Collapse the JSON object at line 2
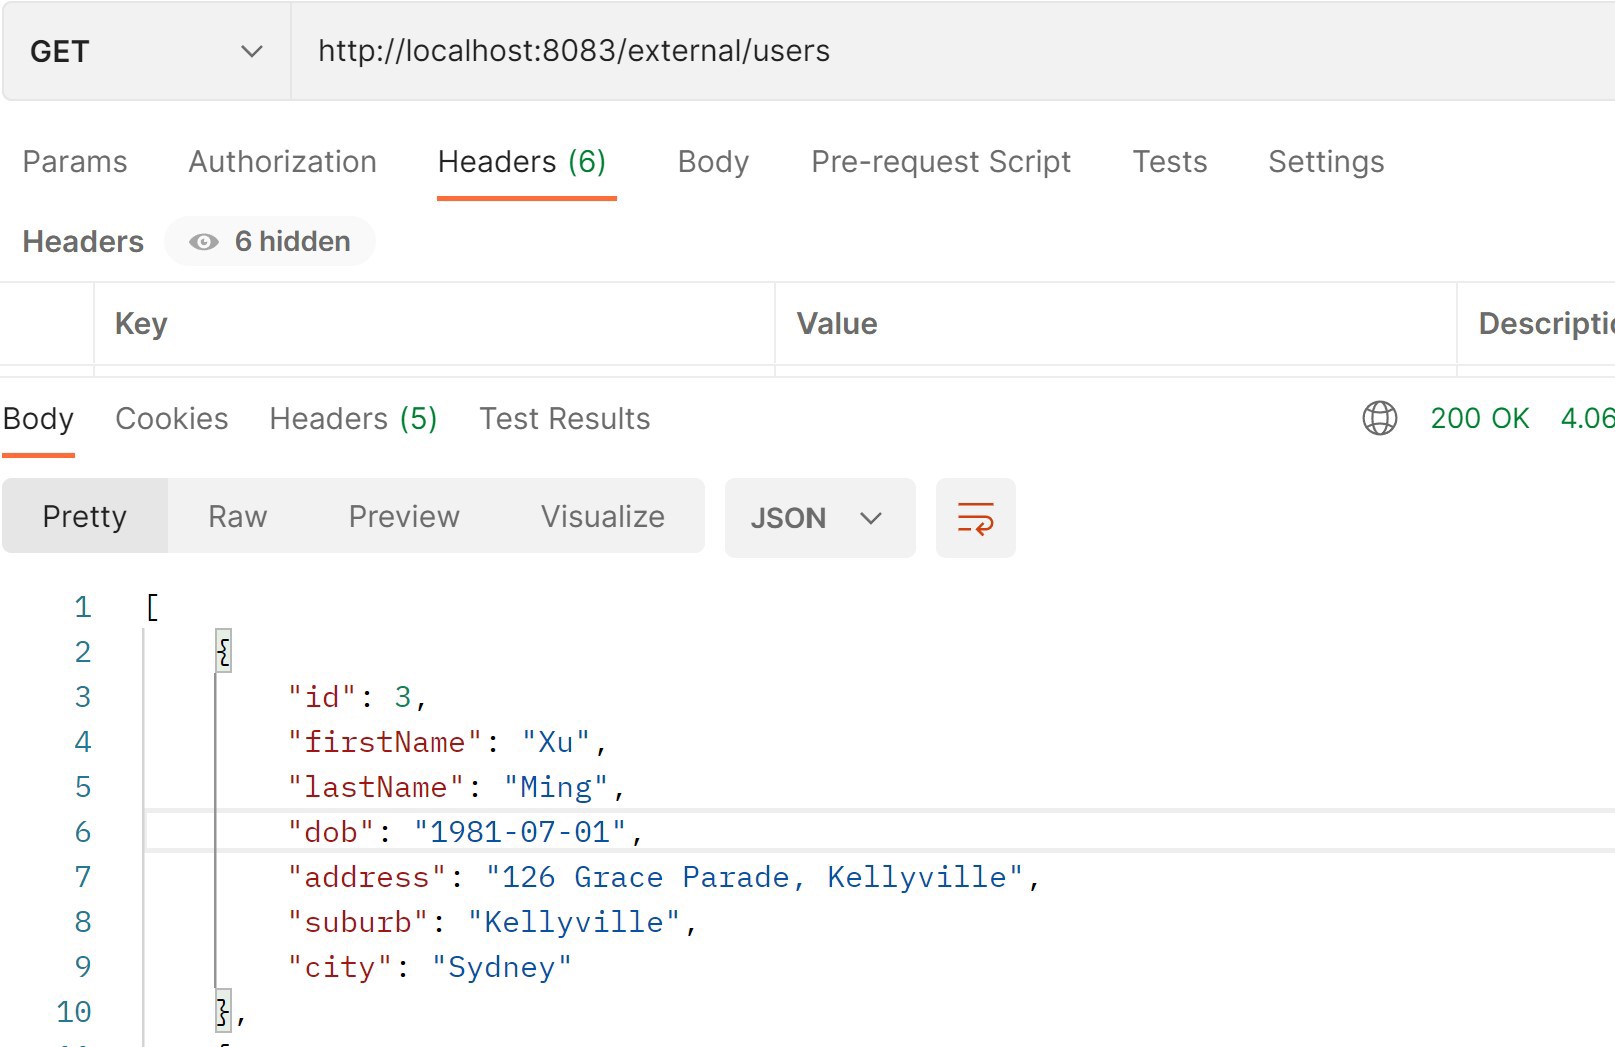1615x1047 pixels. 224,652
